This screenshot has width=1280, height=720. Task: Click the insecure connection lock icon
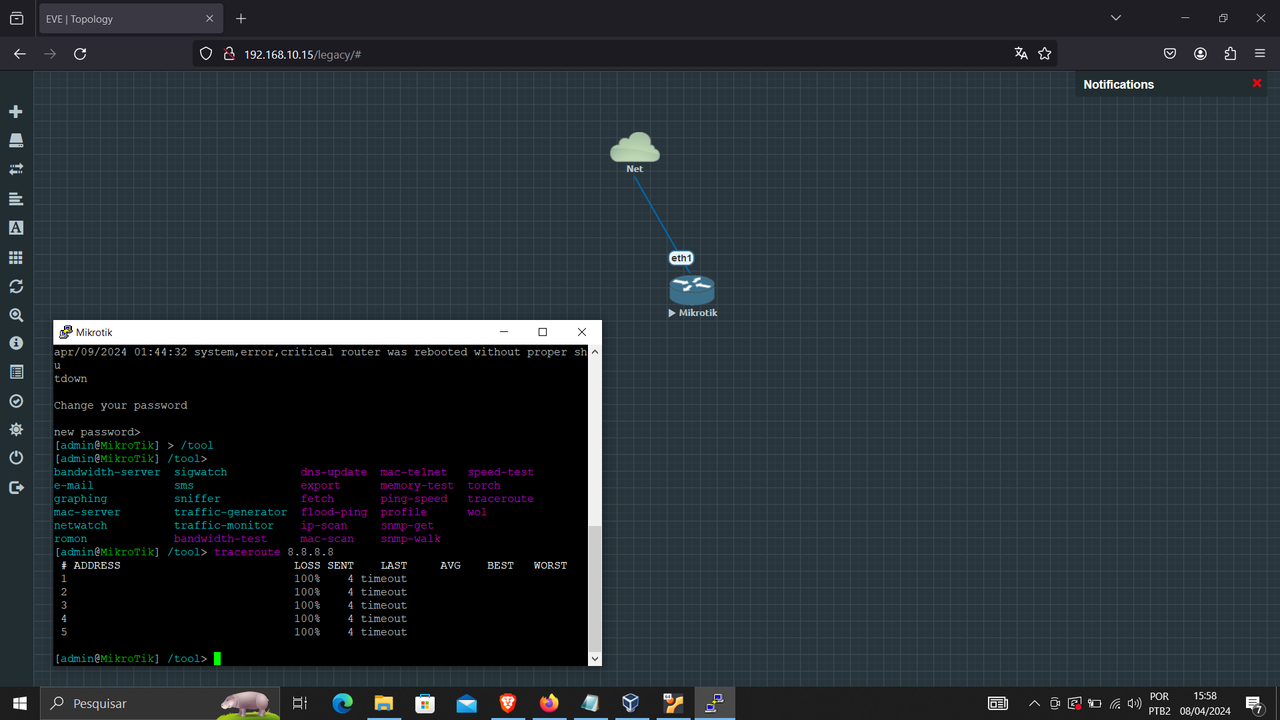click(228, 54)
